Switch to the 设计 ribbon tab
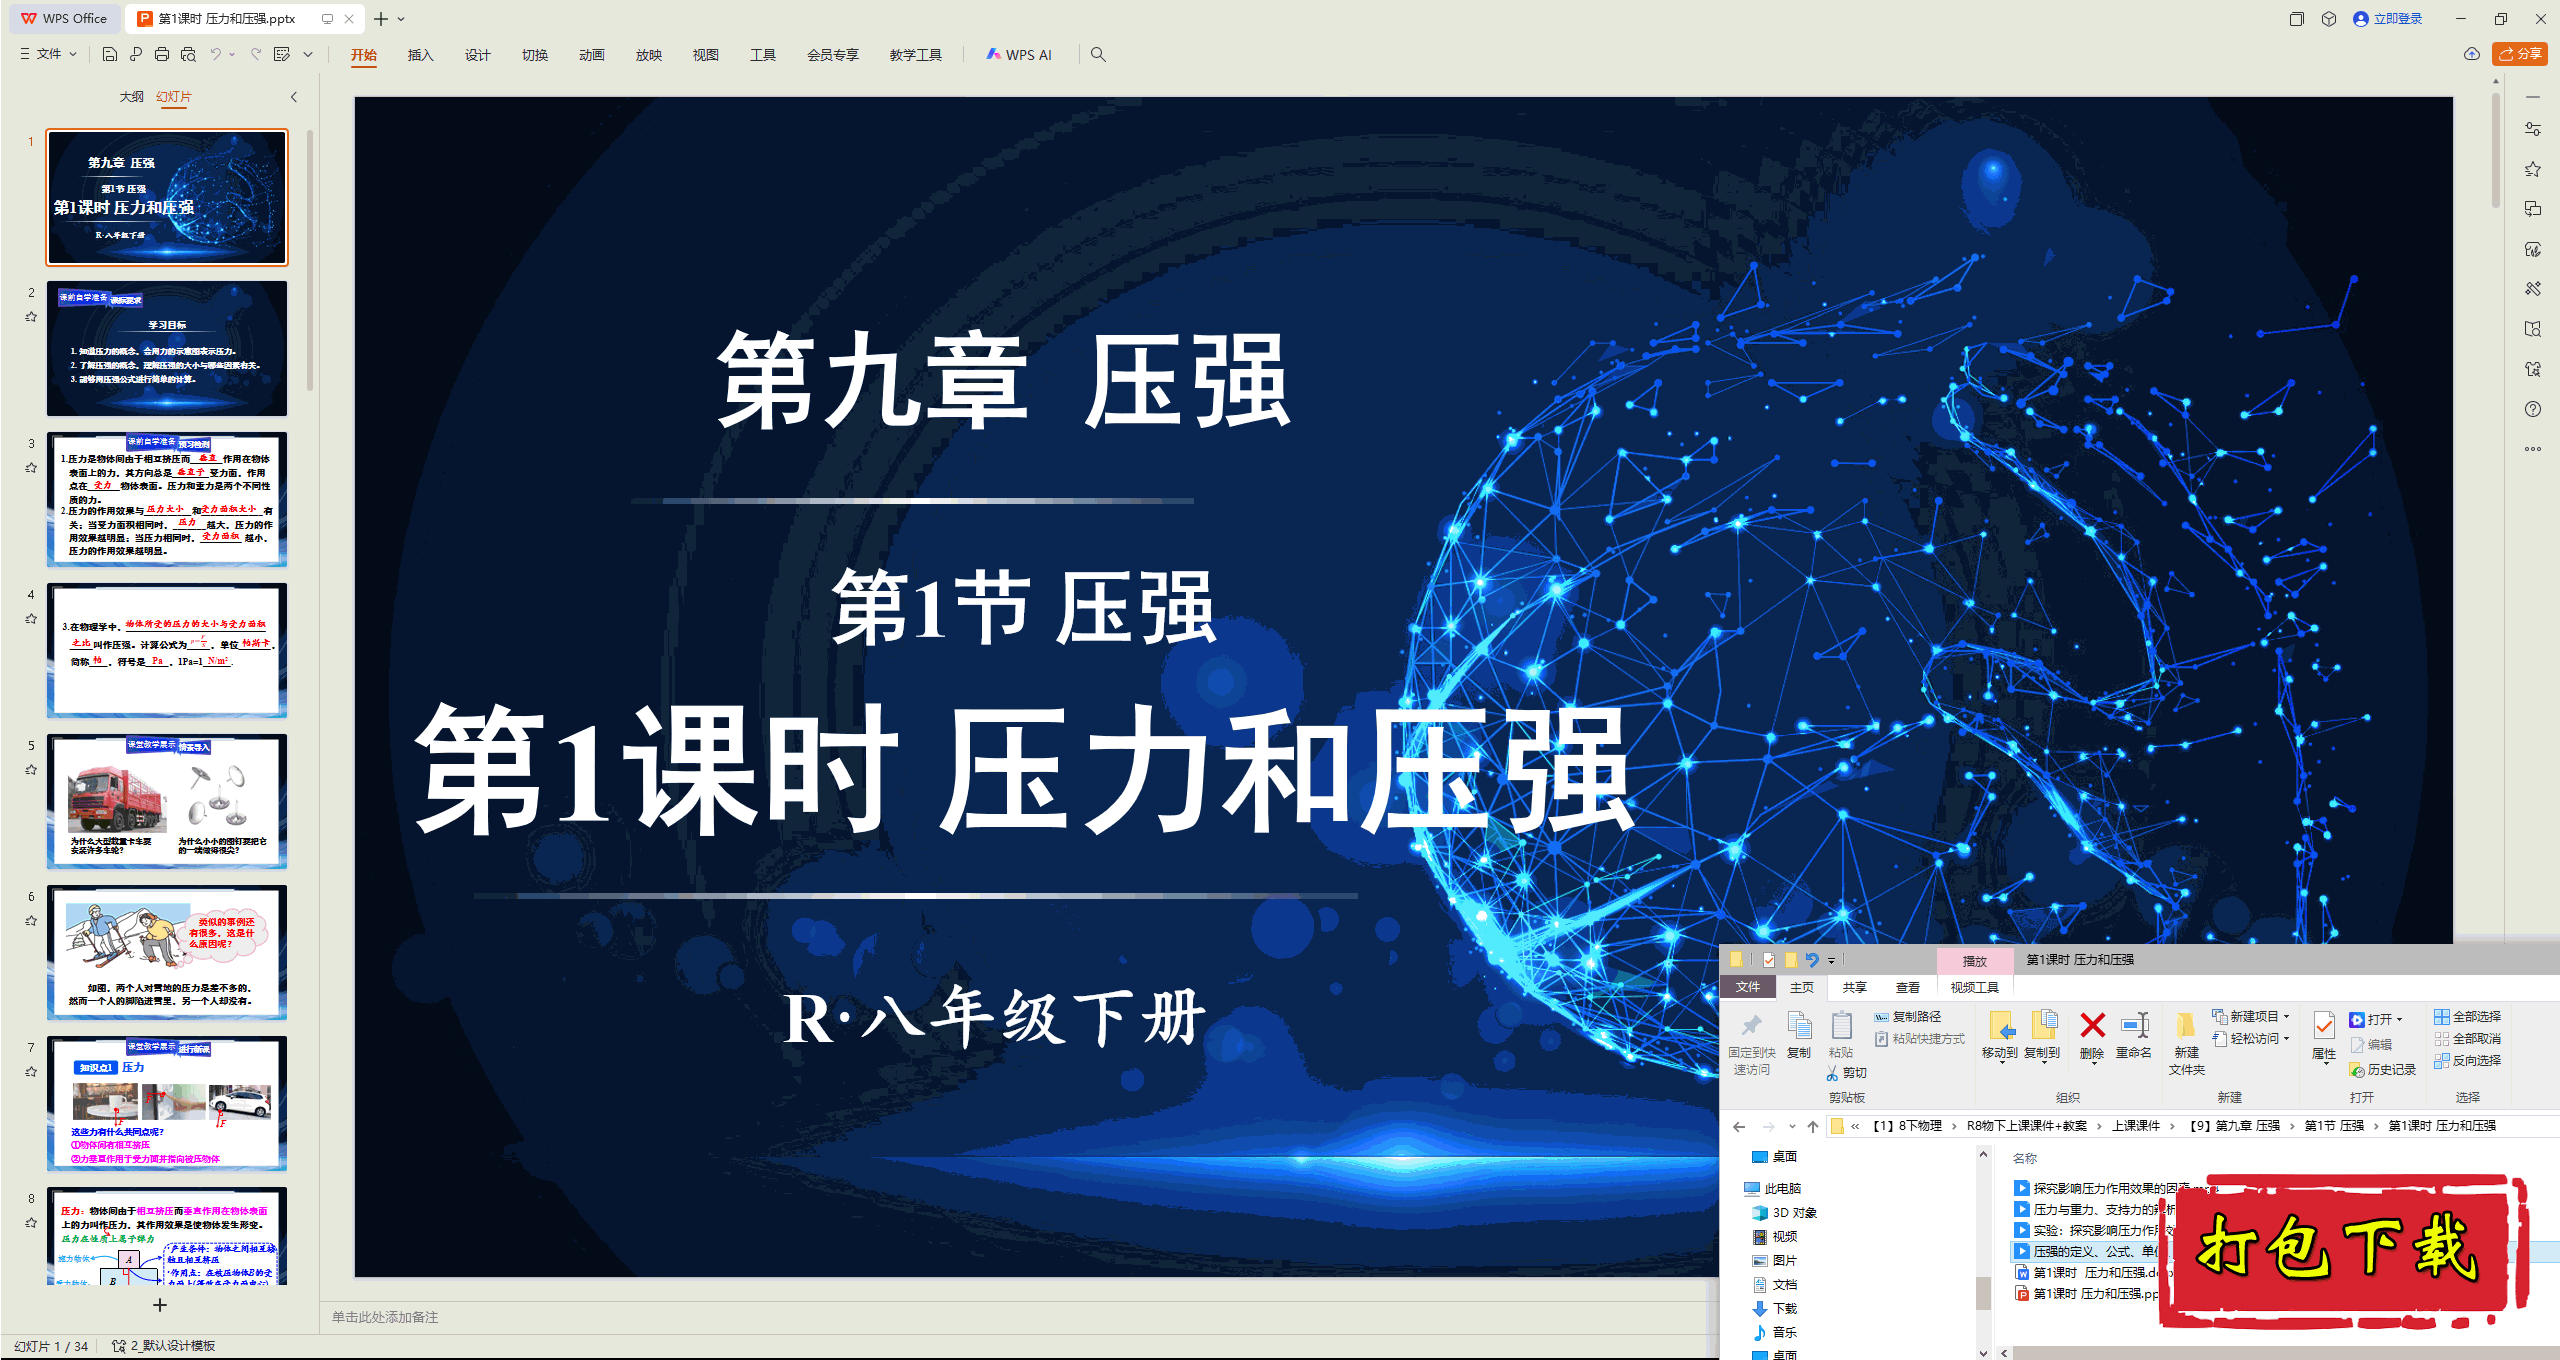This screenshot has height=1360, width=2560. [x=478, y=55]
